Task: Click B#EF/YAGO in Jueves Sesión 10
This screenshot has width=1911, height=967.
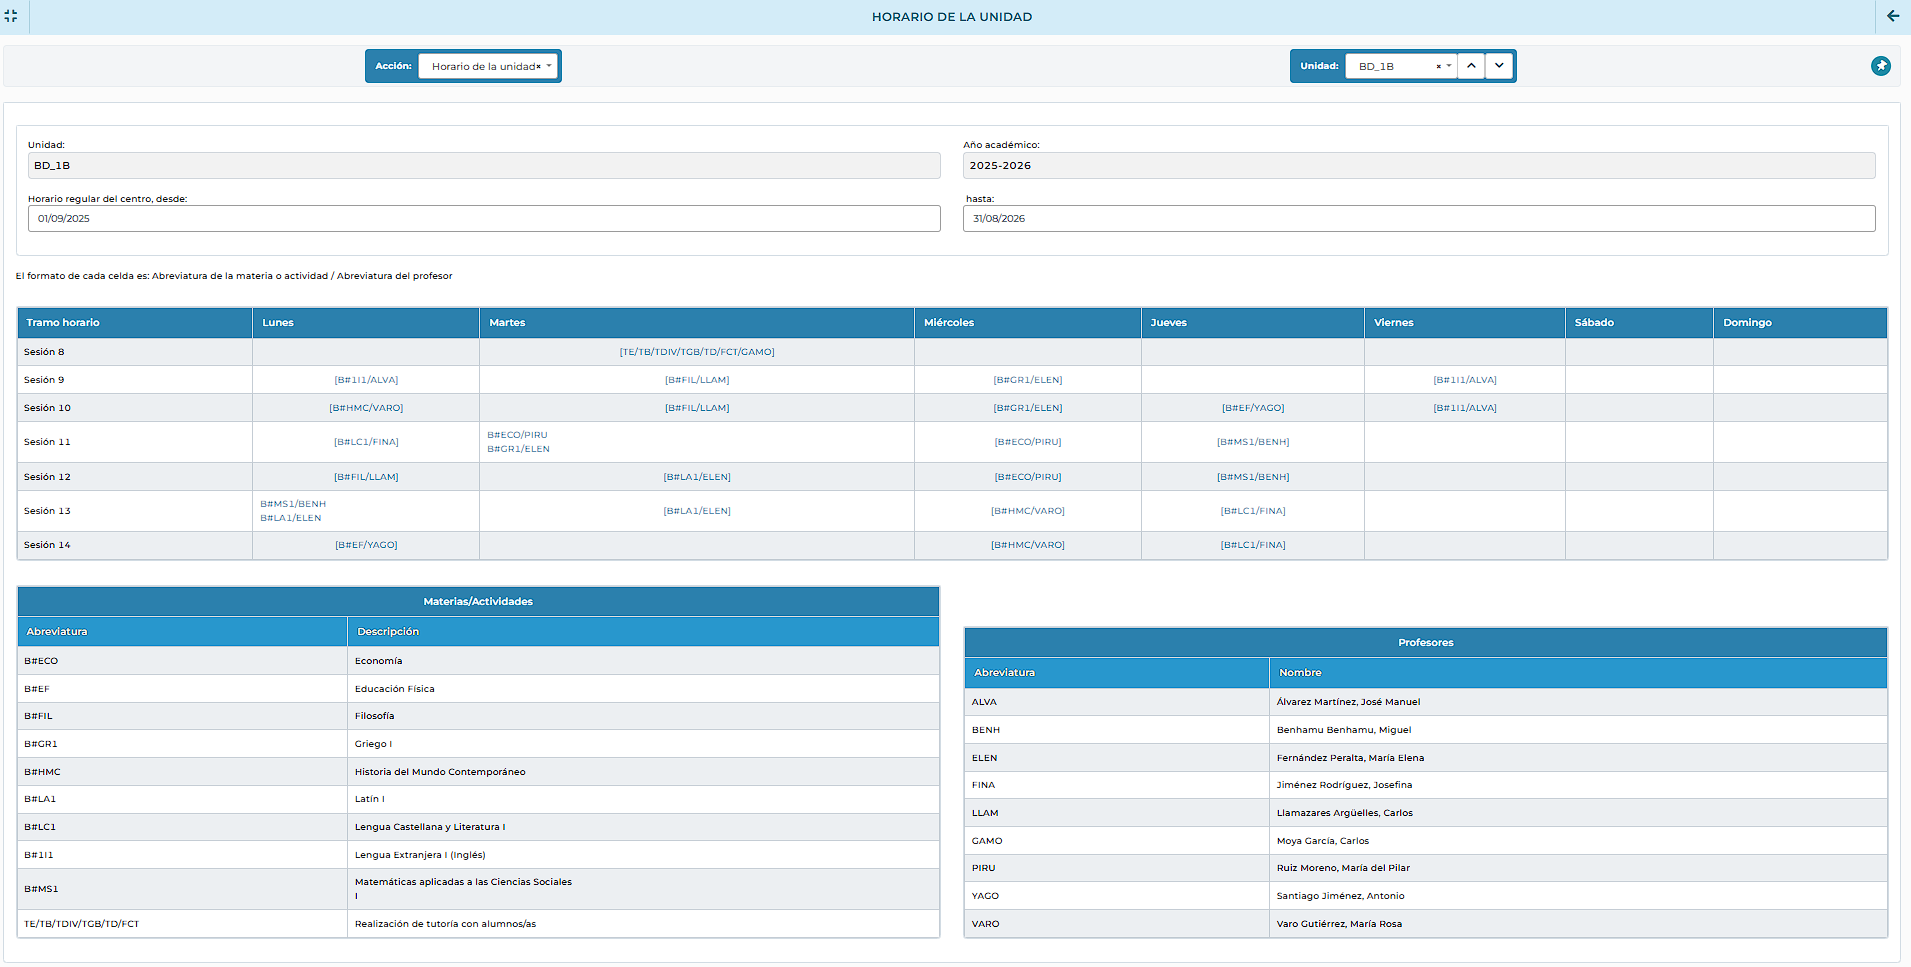Action: 1252,408
